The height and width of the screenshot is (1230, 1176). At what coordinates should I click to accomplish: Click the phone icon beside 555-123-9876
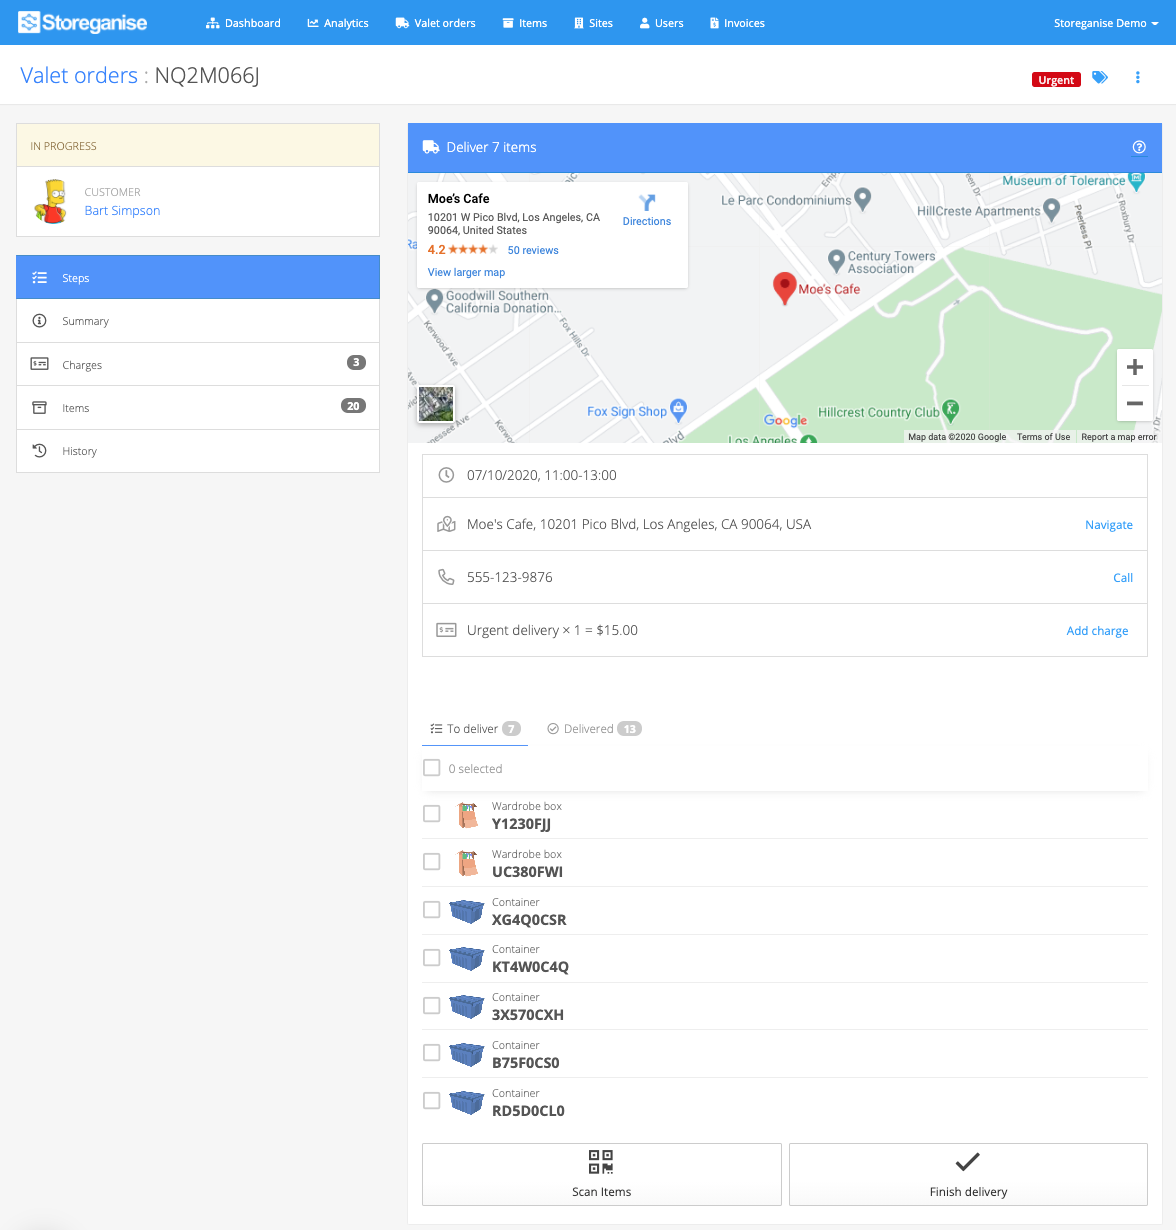click(447, 577)
